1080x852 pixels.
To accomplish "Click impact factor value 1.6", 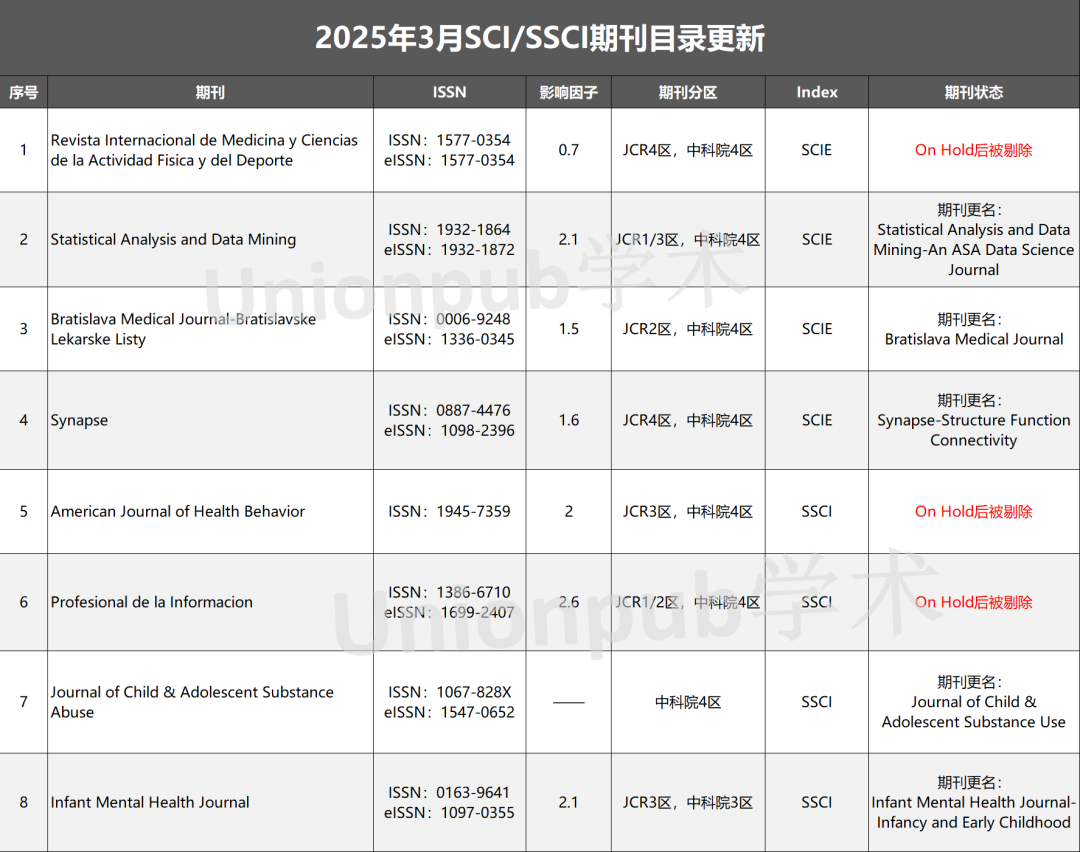I will point(568,420).
